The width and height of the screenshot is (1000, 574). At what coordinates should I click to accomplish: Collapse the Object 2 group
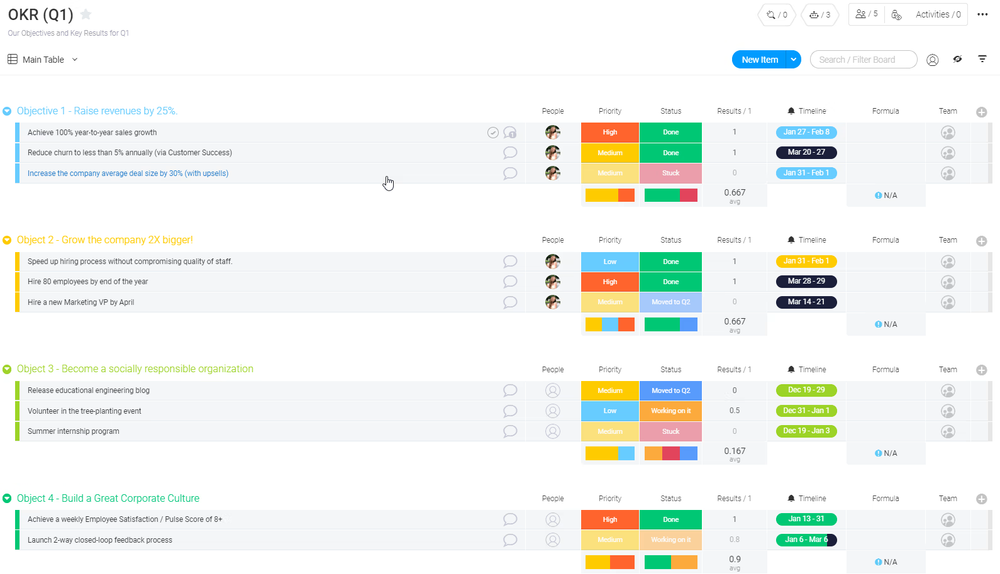7,240
